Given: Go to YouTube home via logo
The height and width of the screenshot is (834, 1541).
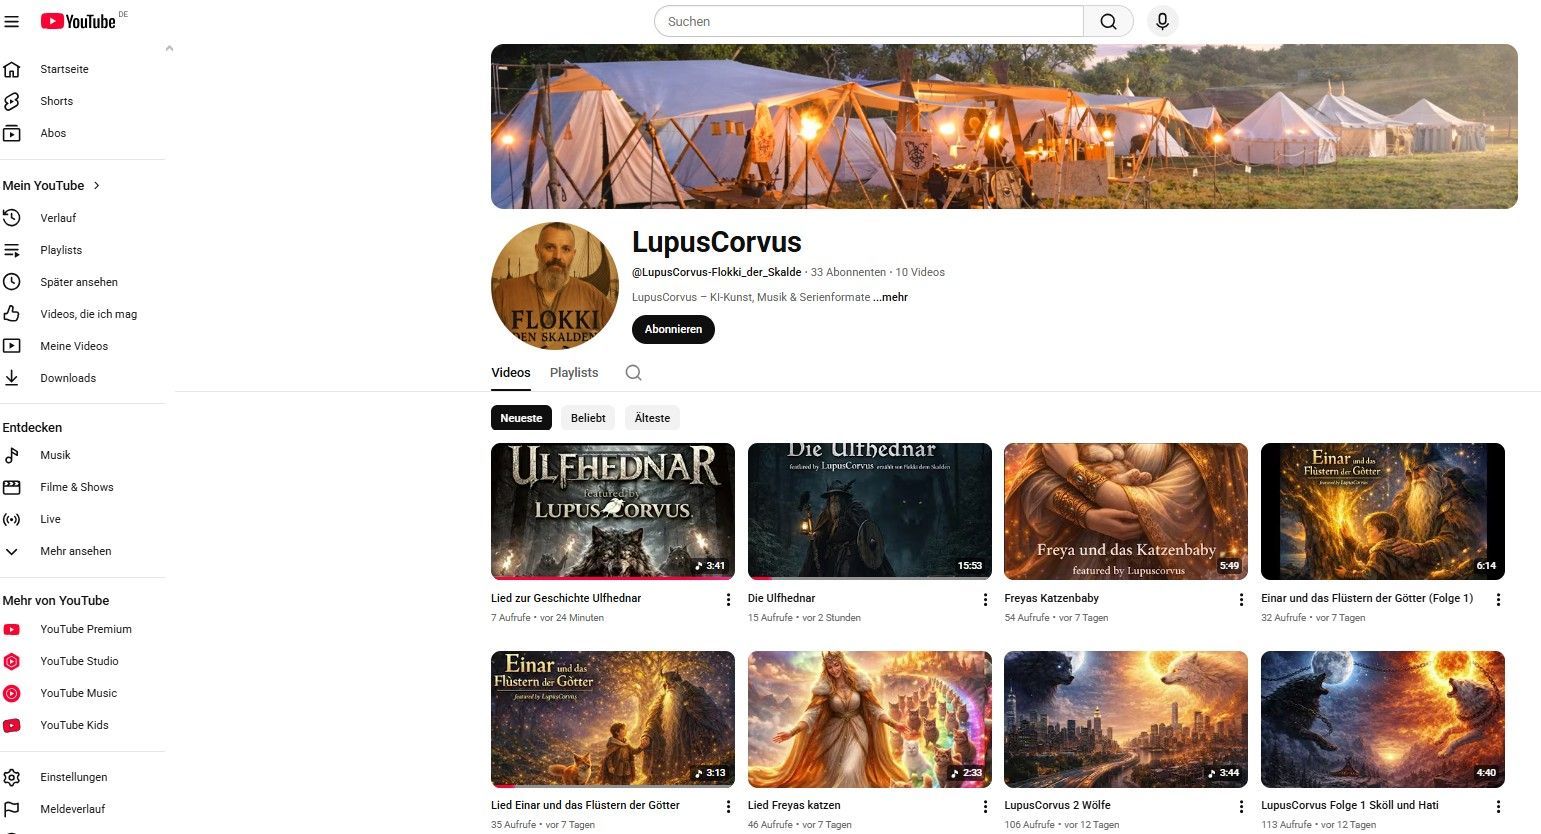Looking at the screenshot, I should tap(79, 21).
